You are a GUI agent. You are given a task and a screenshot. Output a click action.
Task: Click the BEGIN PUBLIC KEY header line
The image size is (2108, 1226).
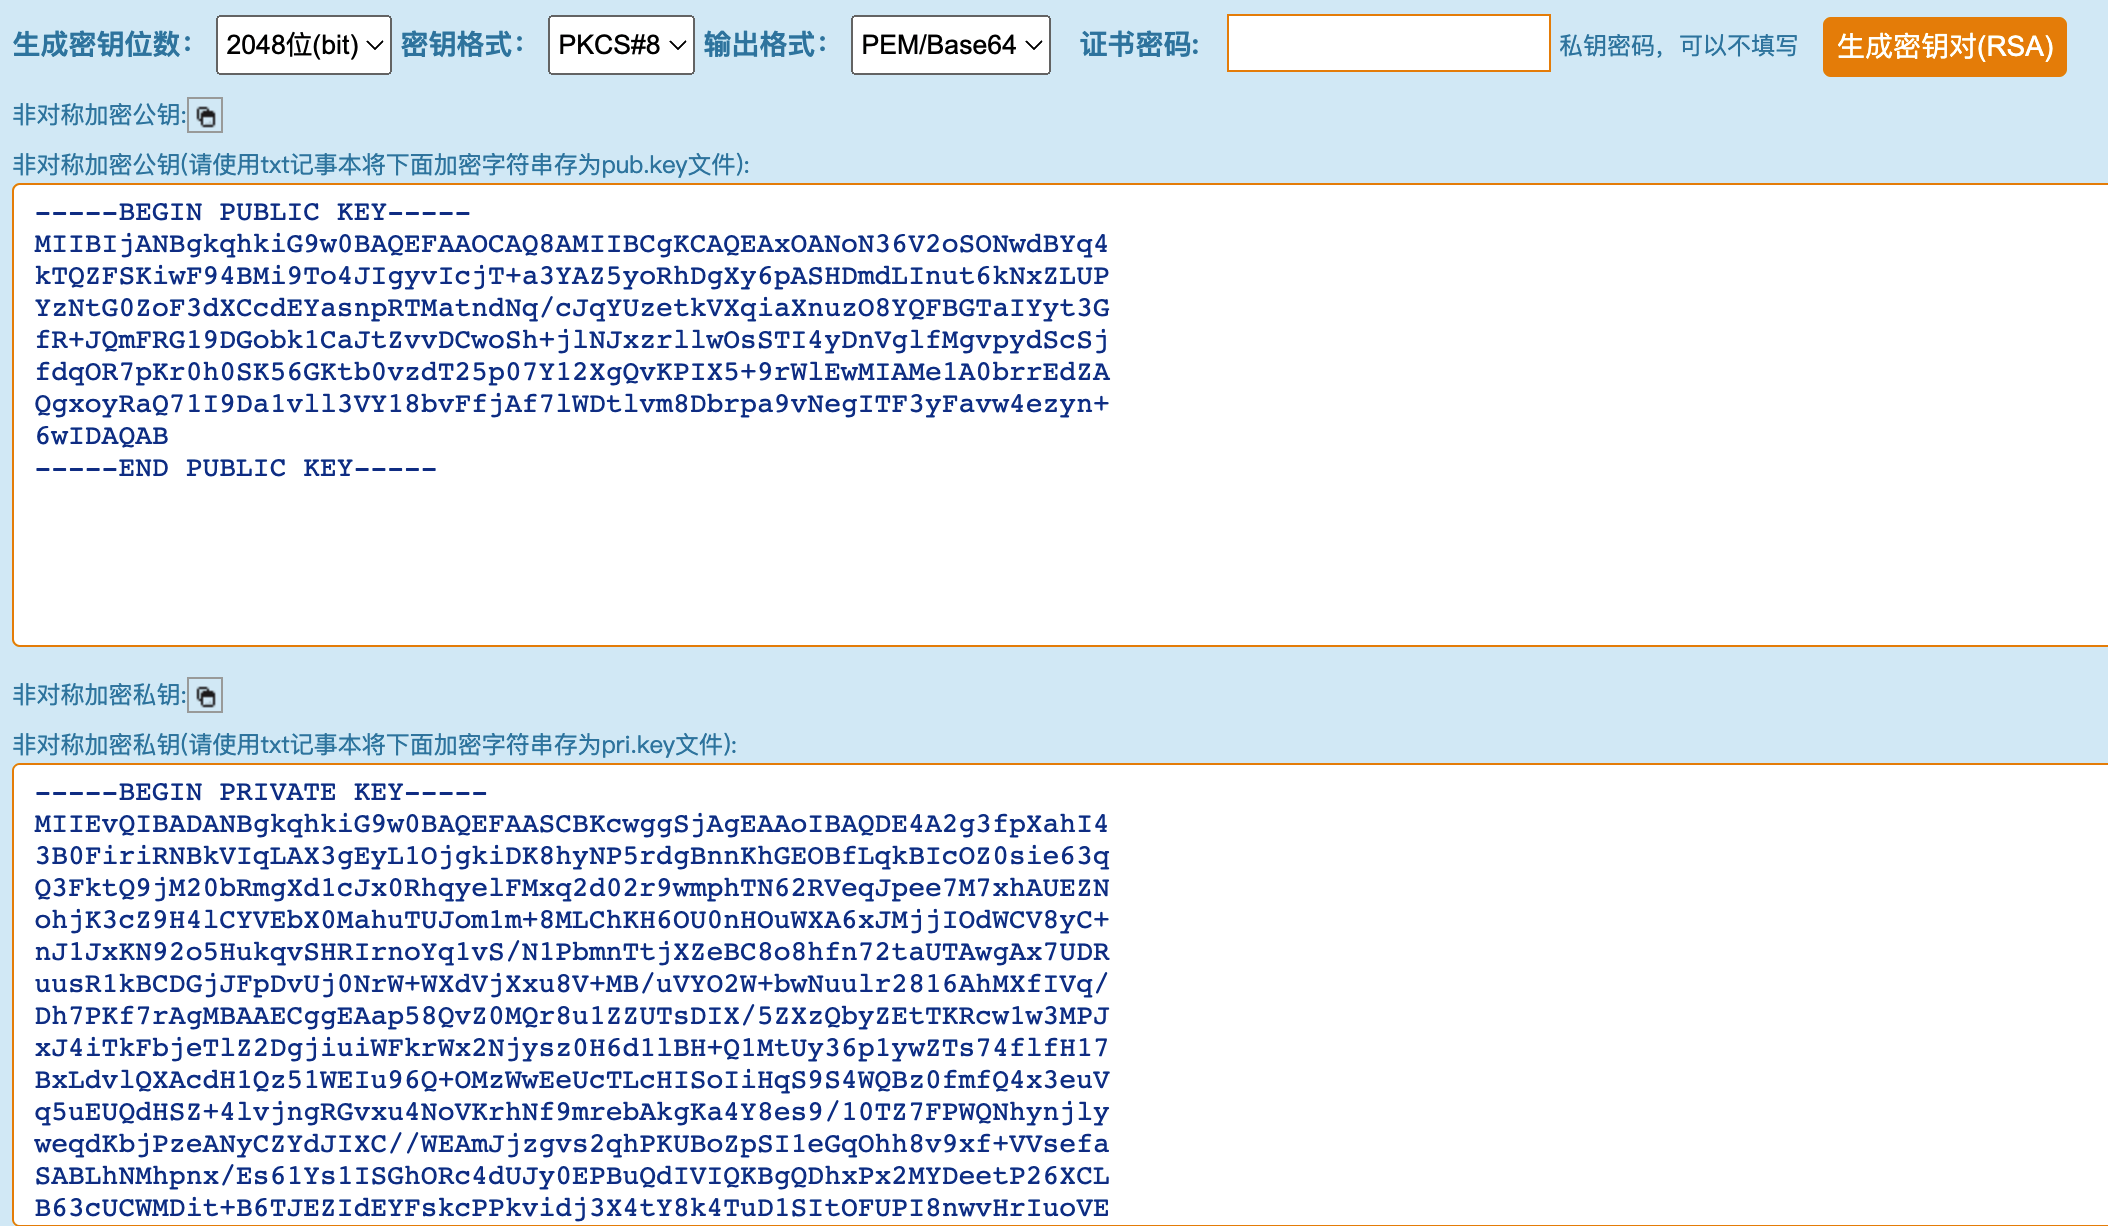click(x=252, y=212)
